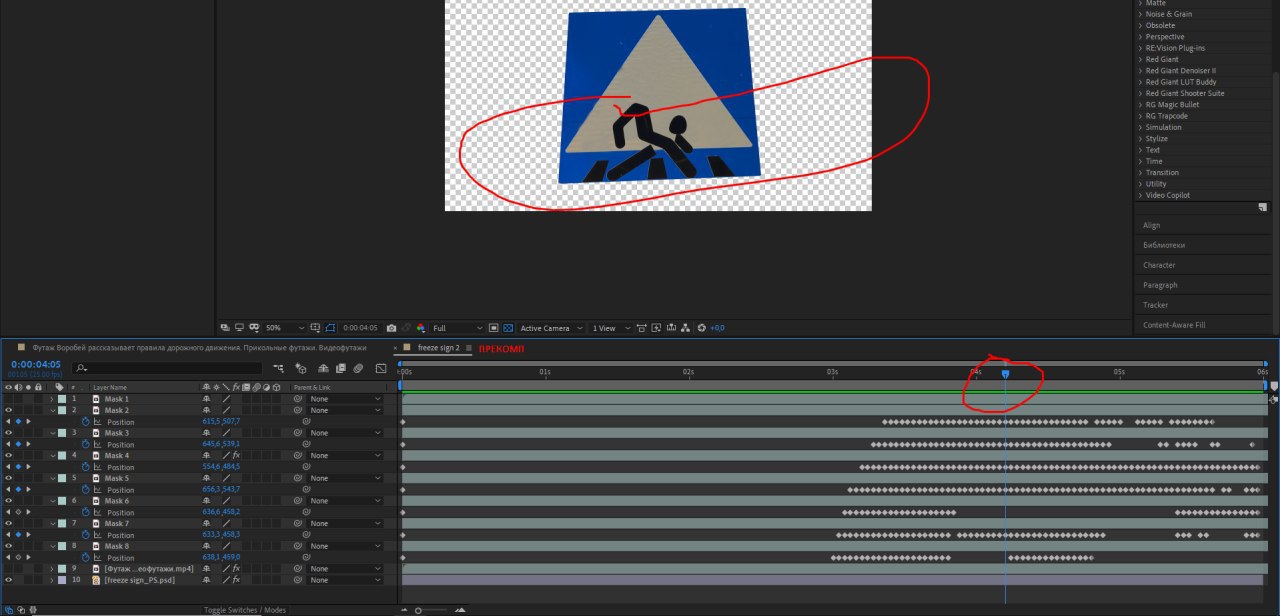Click always preview this view icon

(225, 328)
